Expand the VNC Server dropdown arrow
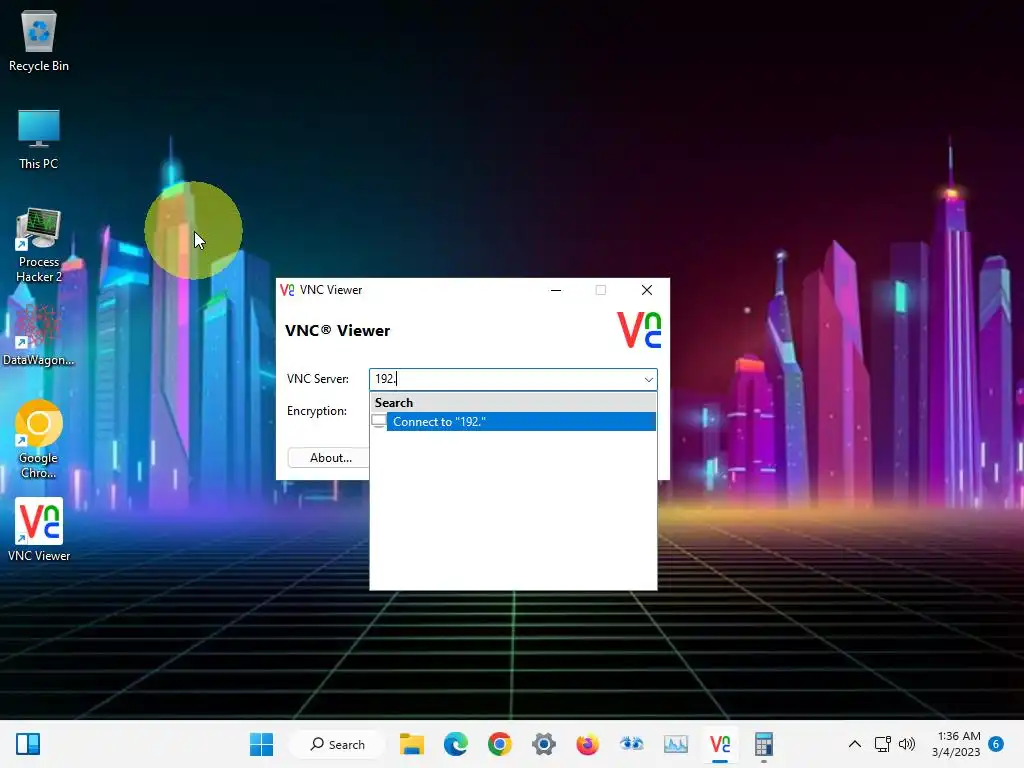Screen dimensions: 1024x768 click(648, 379)
